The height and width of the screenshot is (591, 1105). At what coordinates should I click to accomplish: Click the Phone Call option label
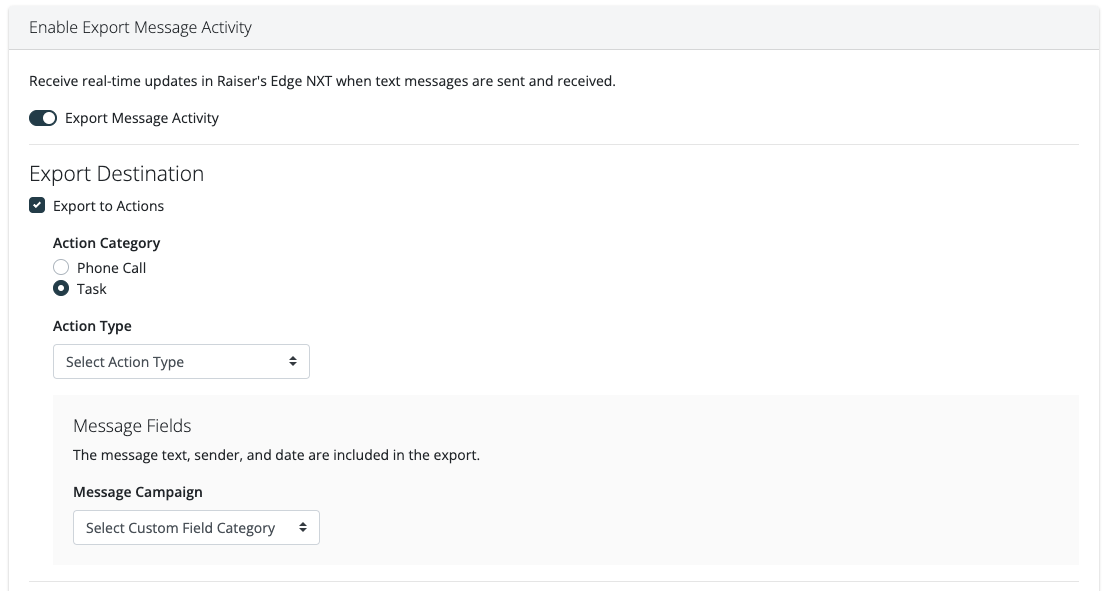111,268
